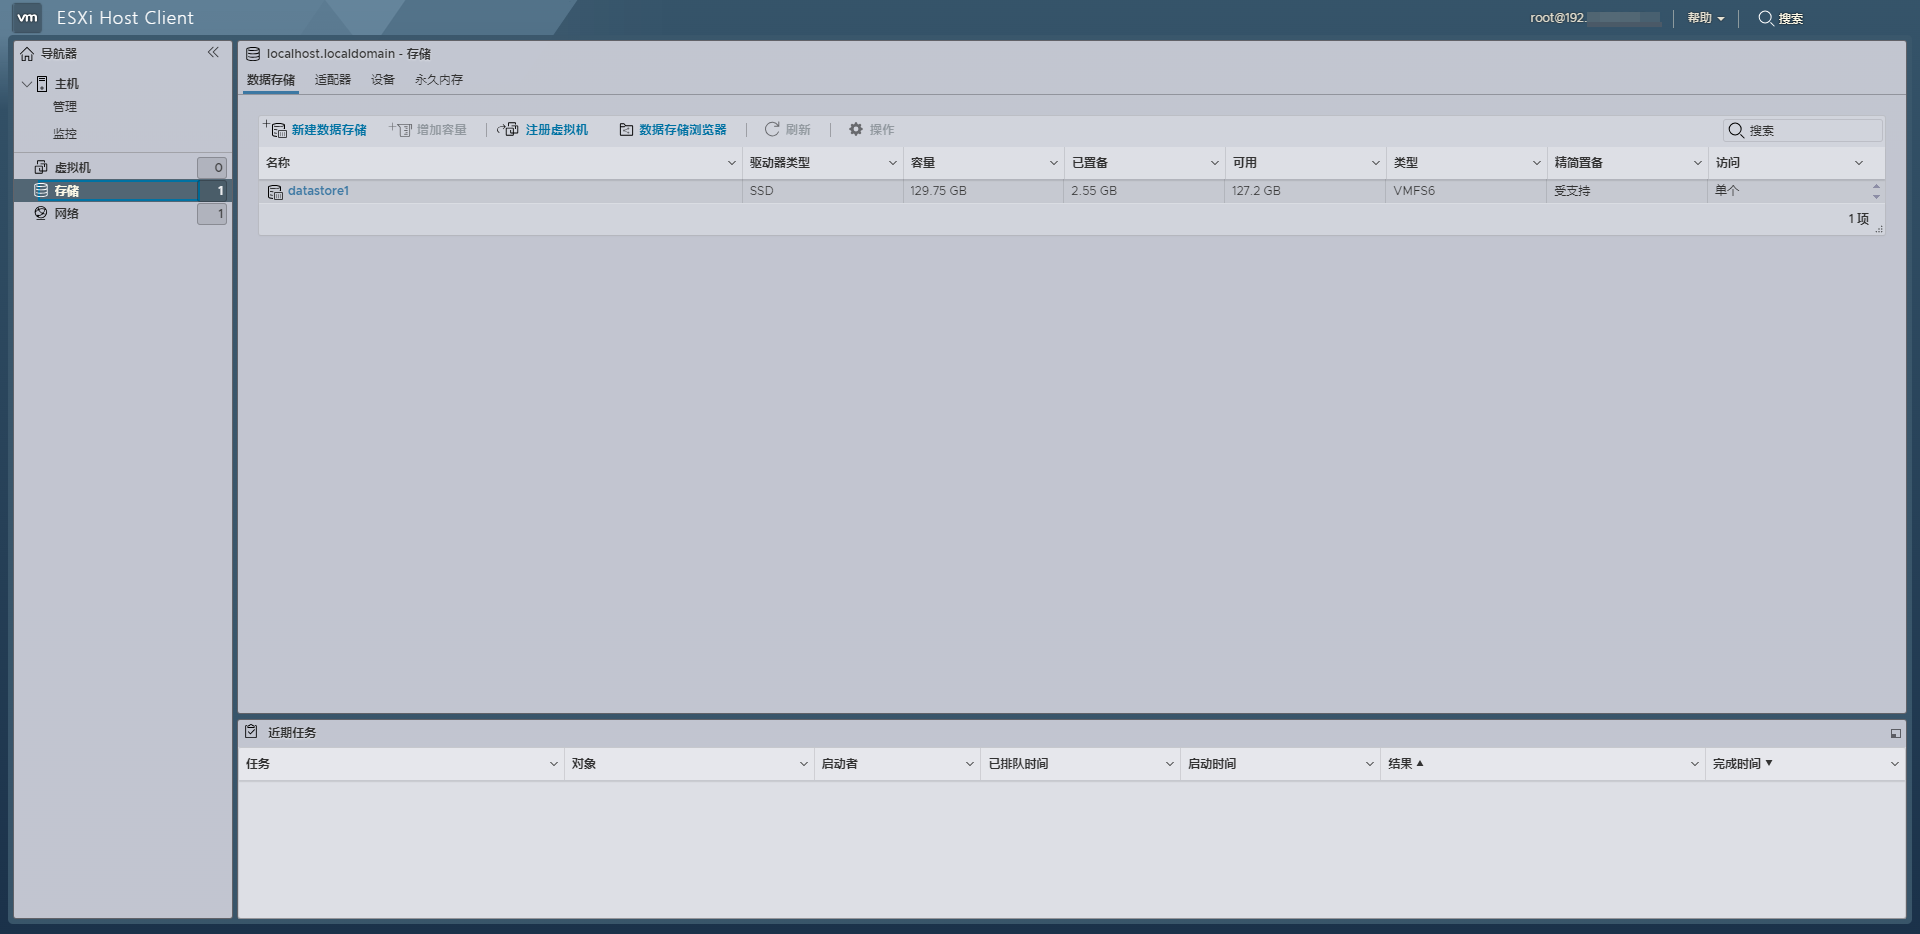Collapse the navigator panel with the double chevron
Image resolution: width=1920 pixels, height=934 pixels.
213,52
